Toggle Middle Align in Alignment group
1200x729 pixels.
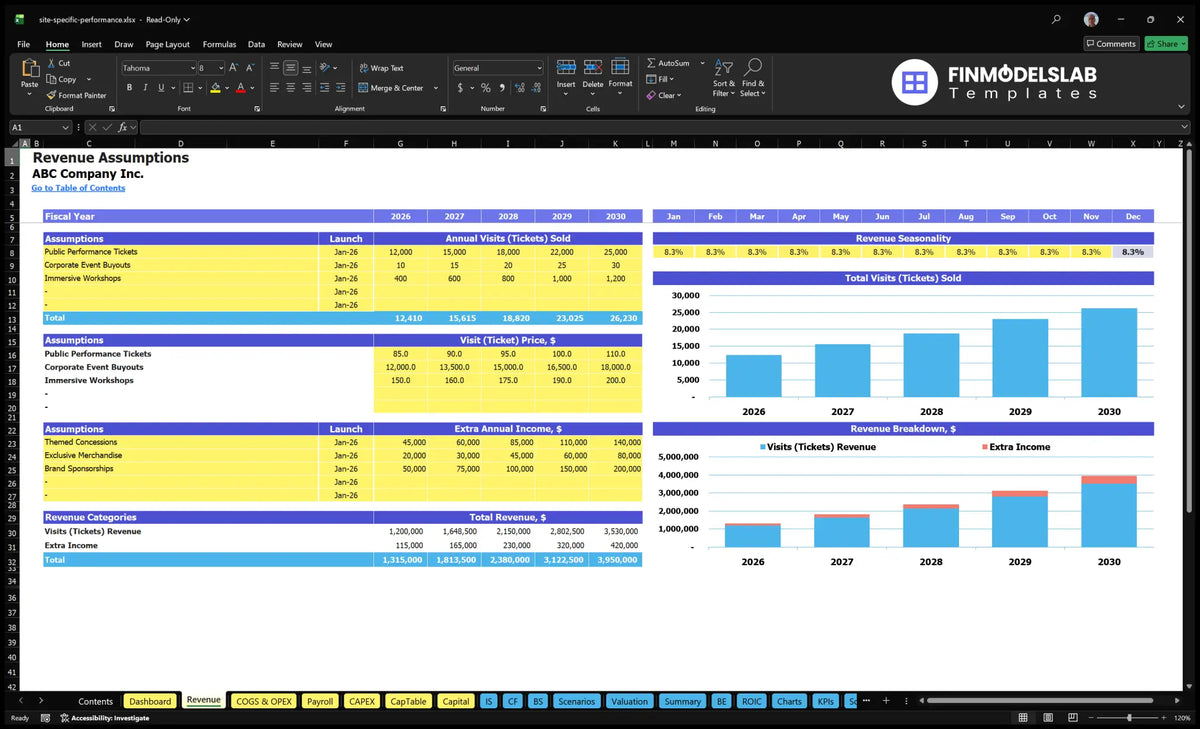click(x=290, y=68)
